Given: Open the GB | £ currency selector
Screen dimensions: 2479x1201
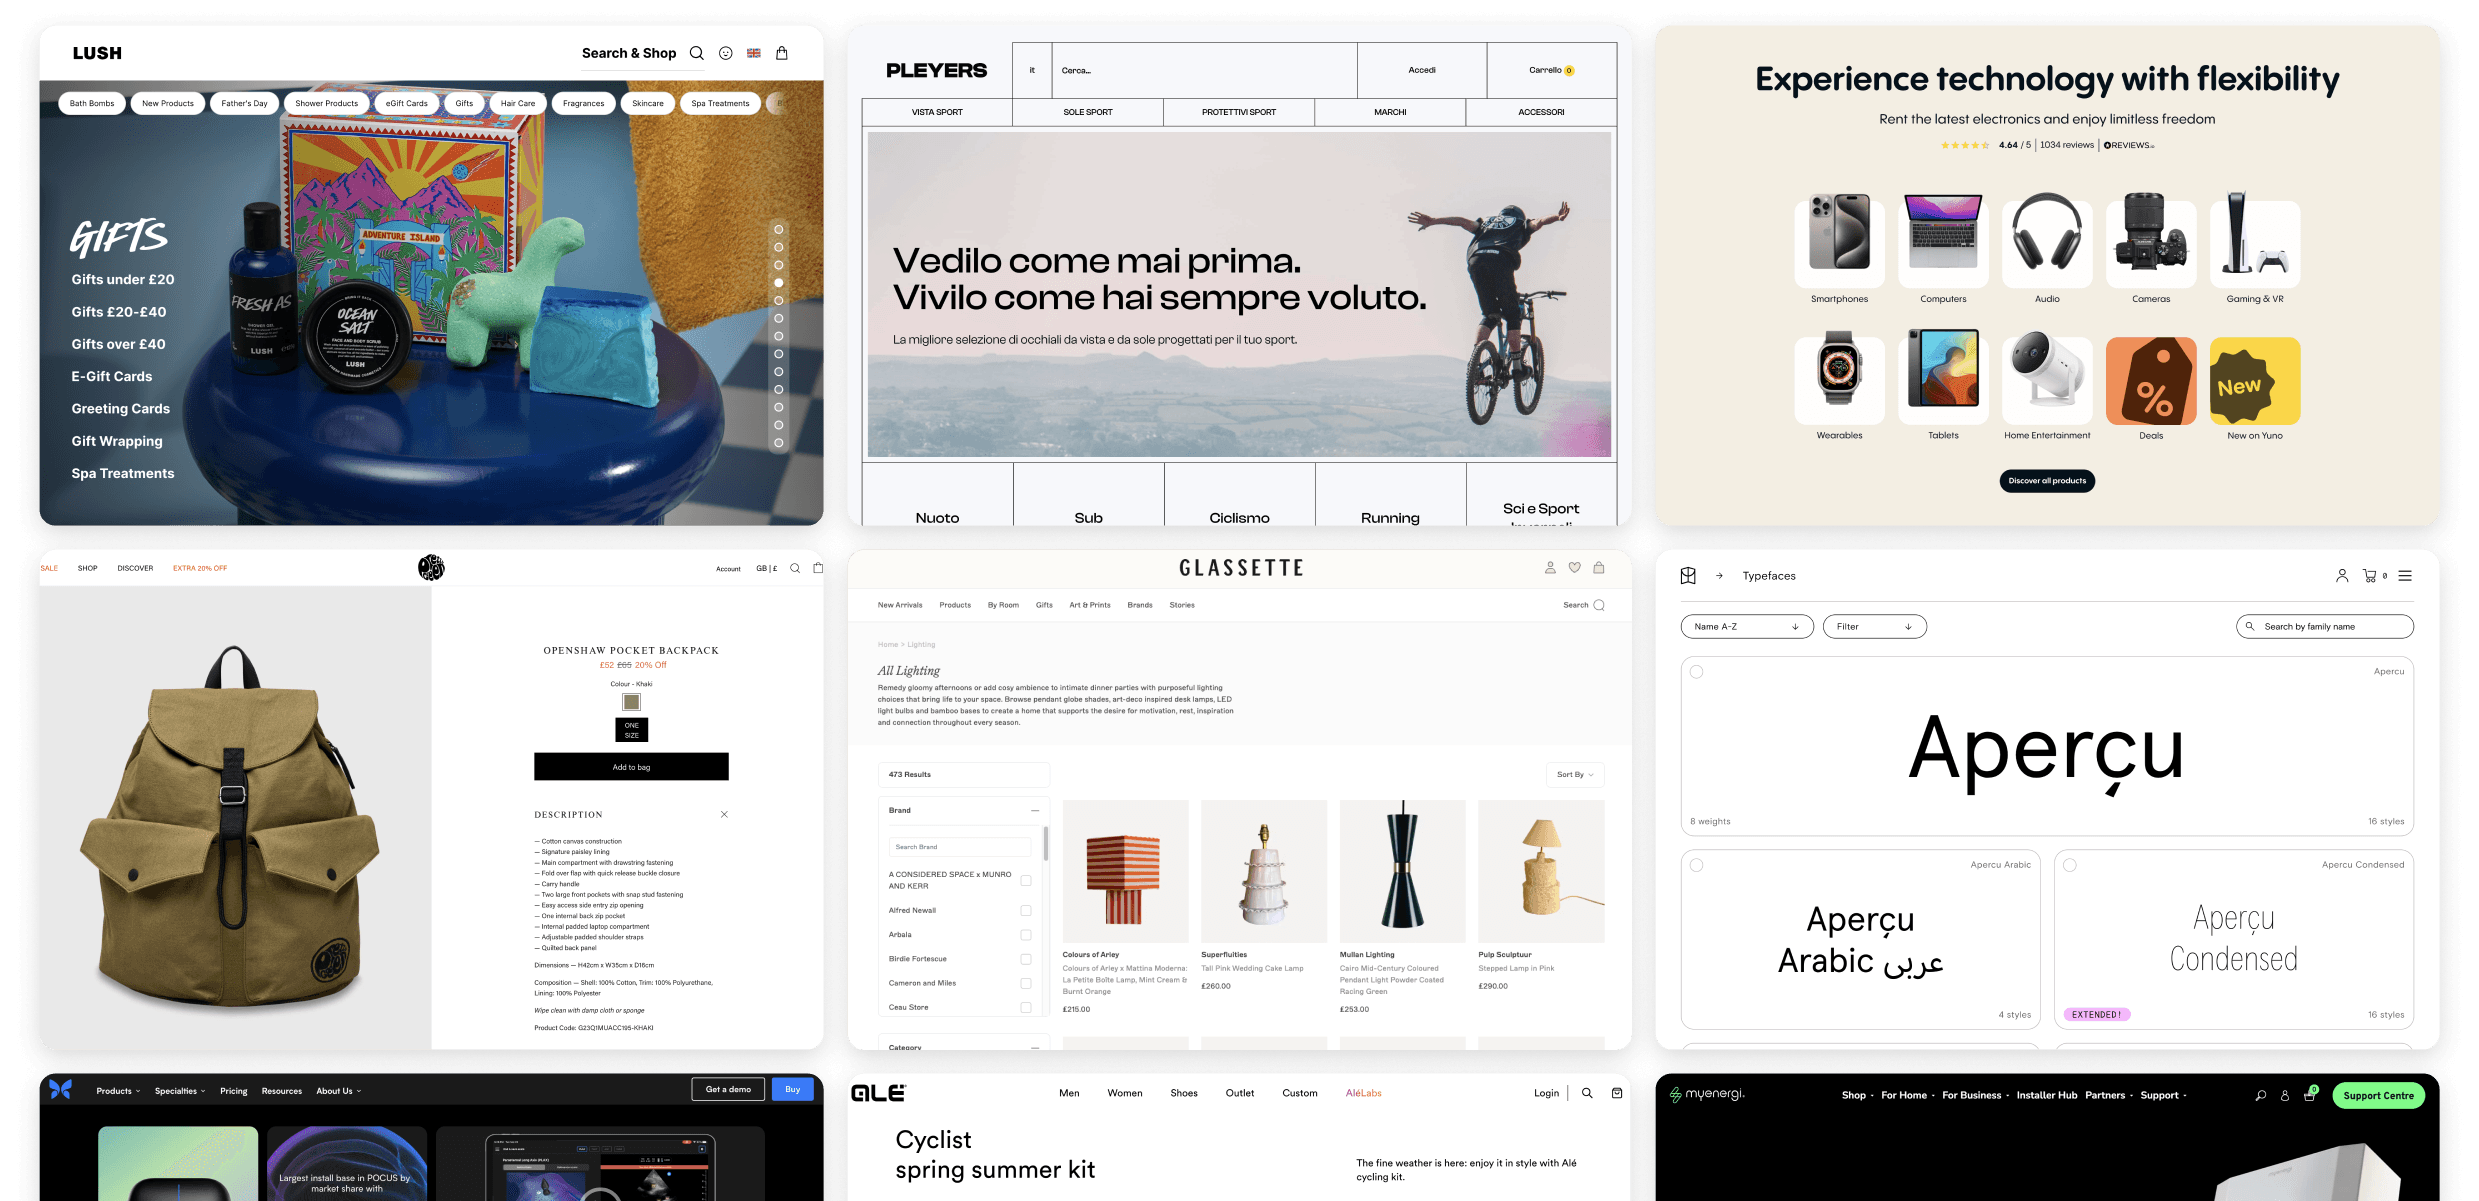Looking at the screenshot, I should click(x=767, y=568).
